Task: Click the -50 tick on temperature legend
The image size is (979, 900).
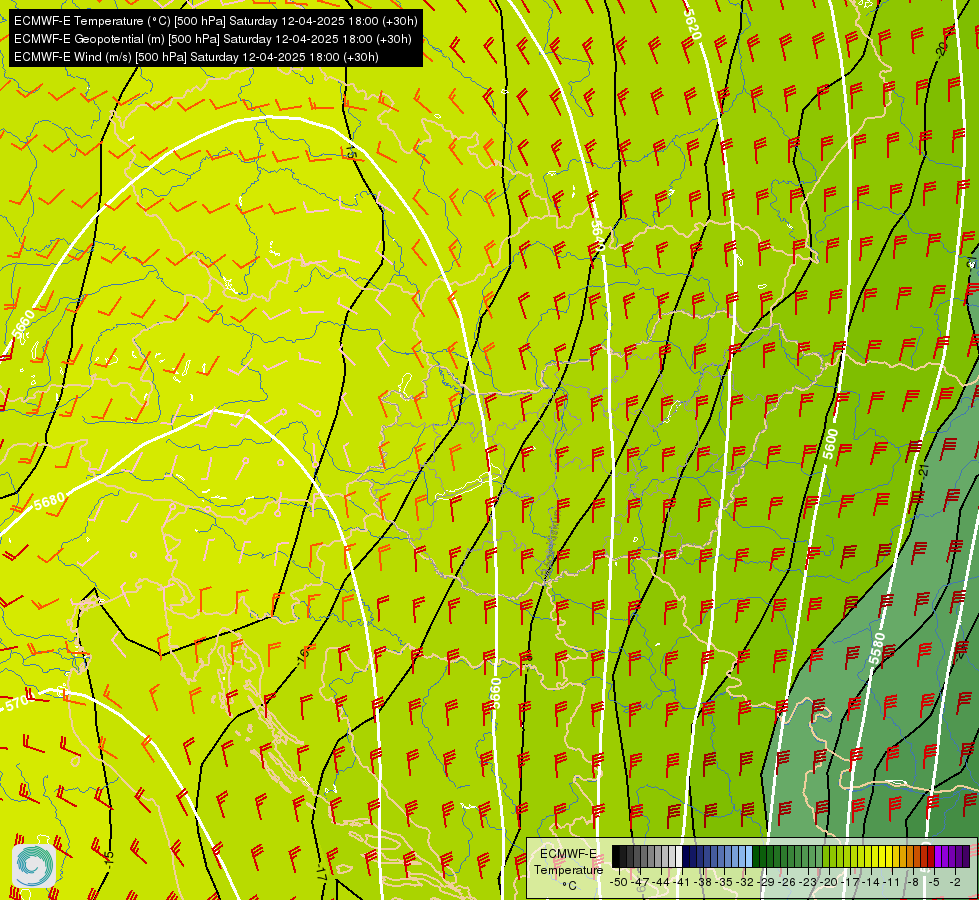Action: tap(619, 882)
